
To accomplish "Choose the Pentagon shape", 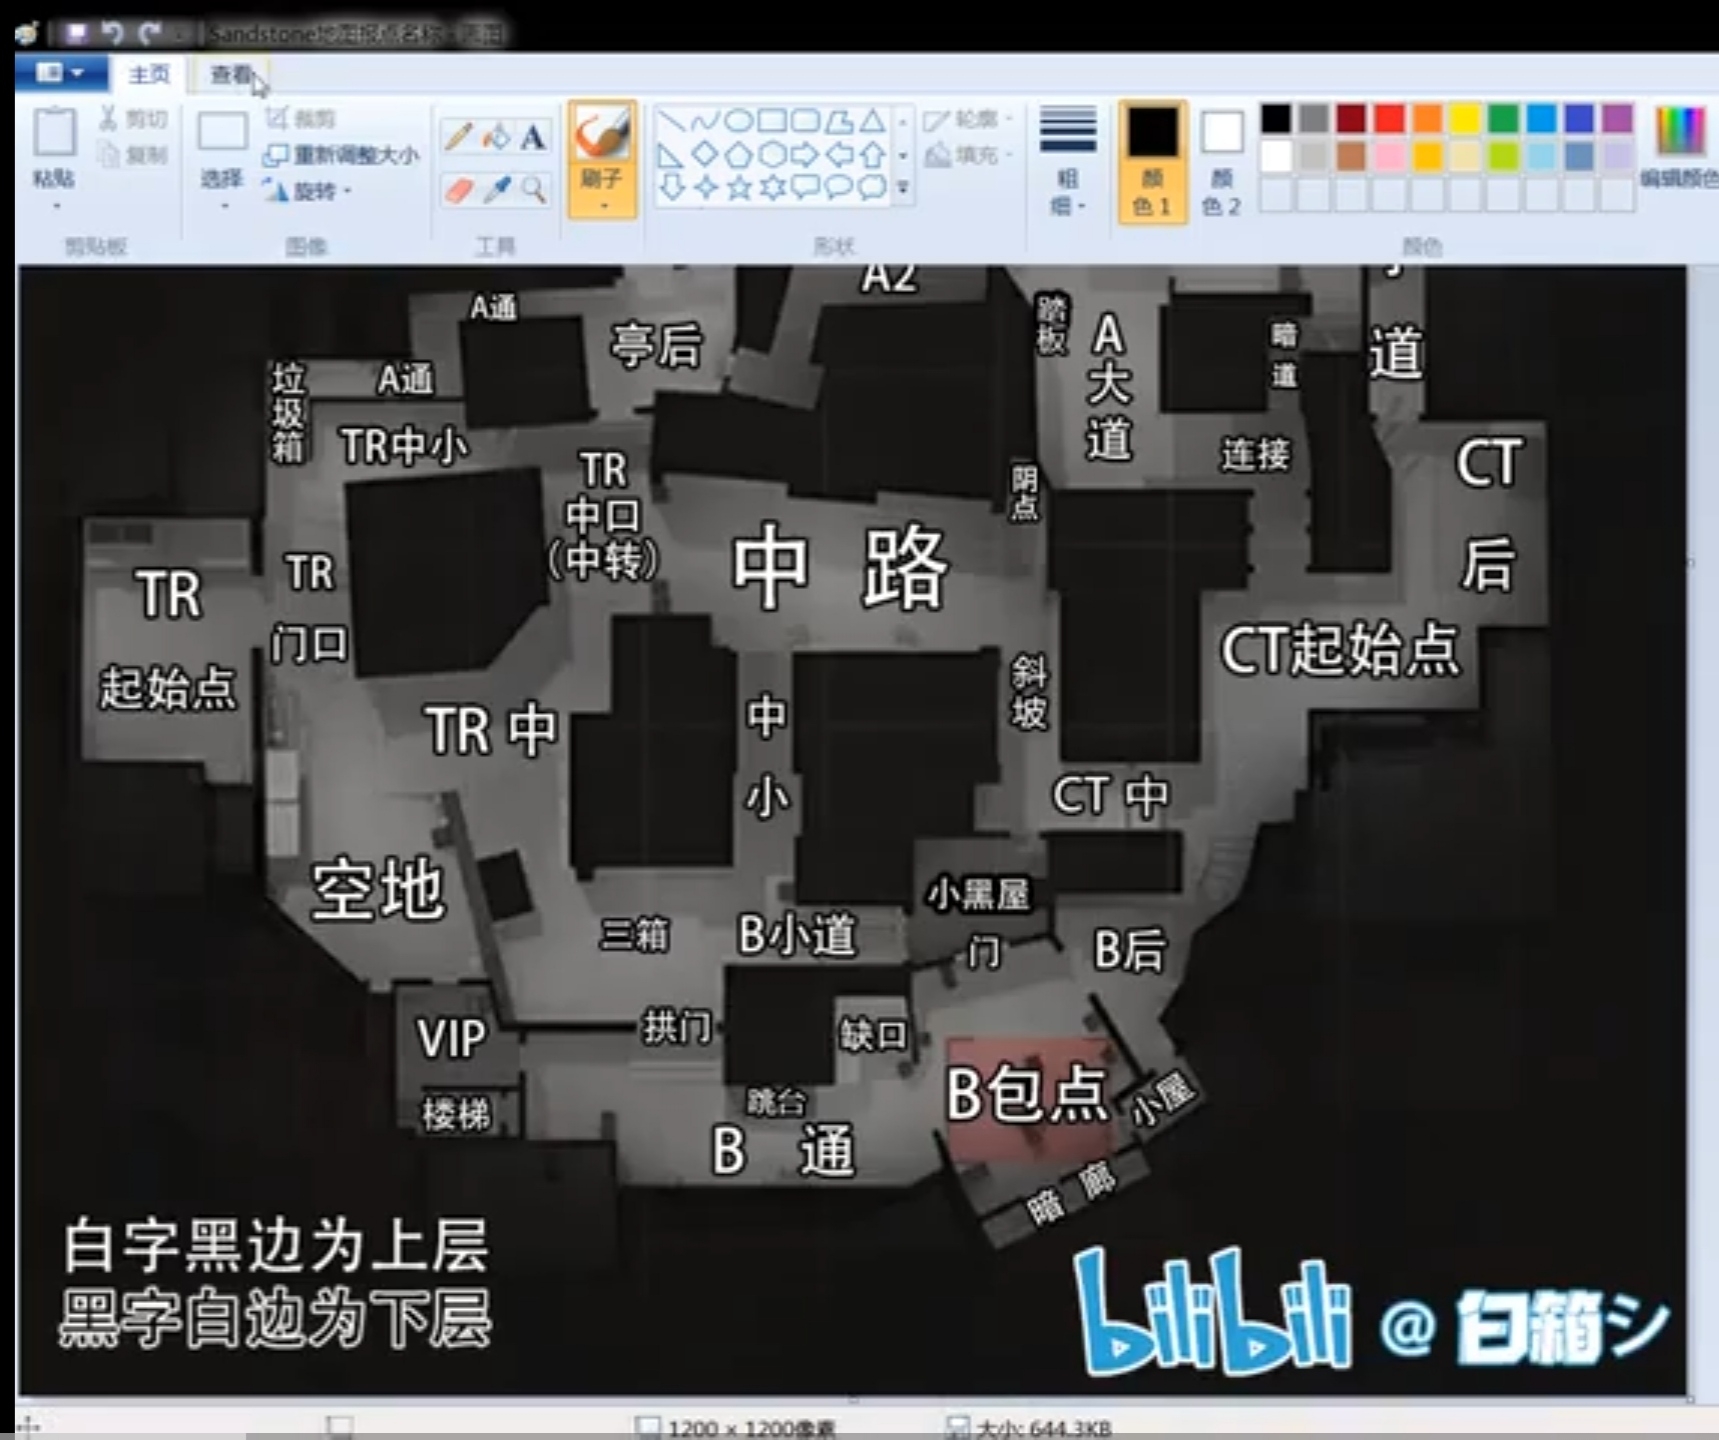I will (x=738, y=155).
